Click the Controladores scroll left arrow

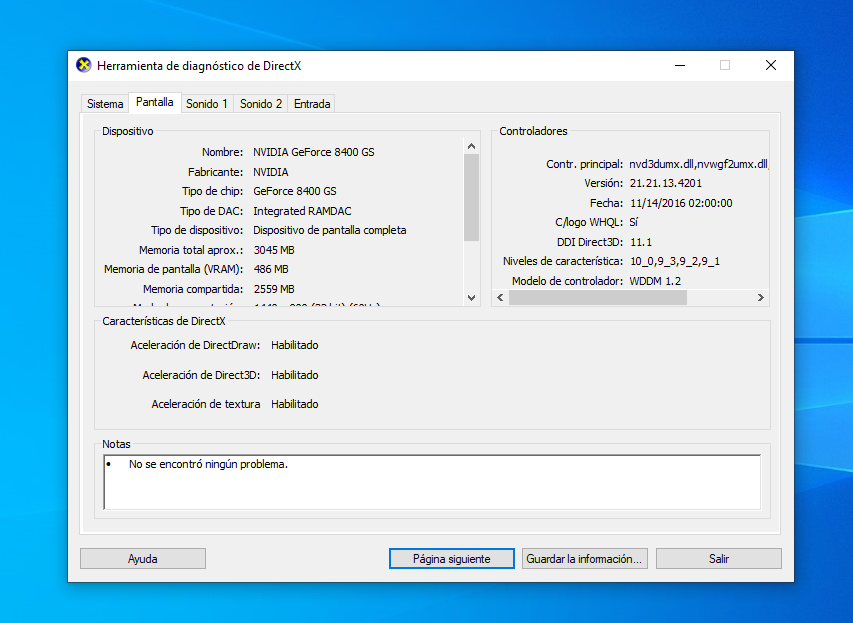tap(500, 298)
